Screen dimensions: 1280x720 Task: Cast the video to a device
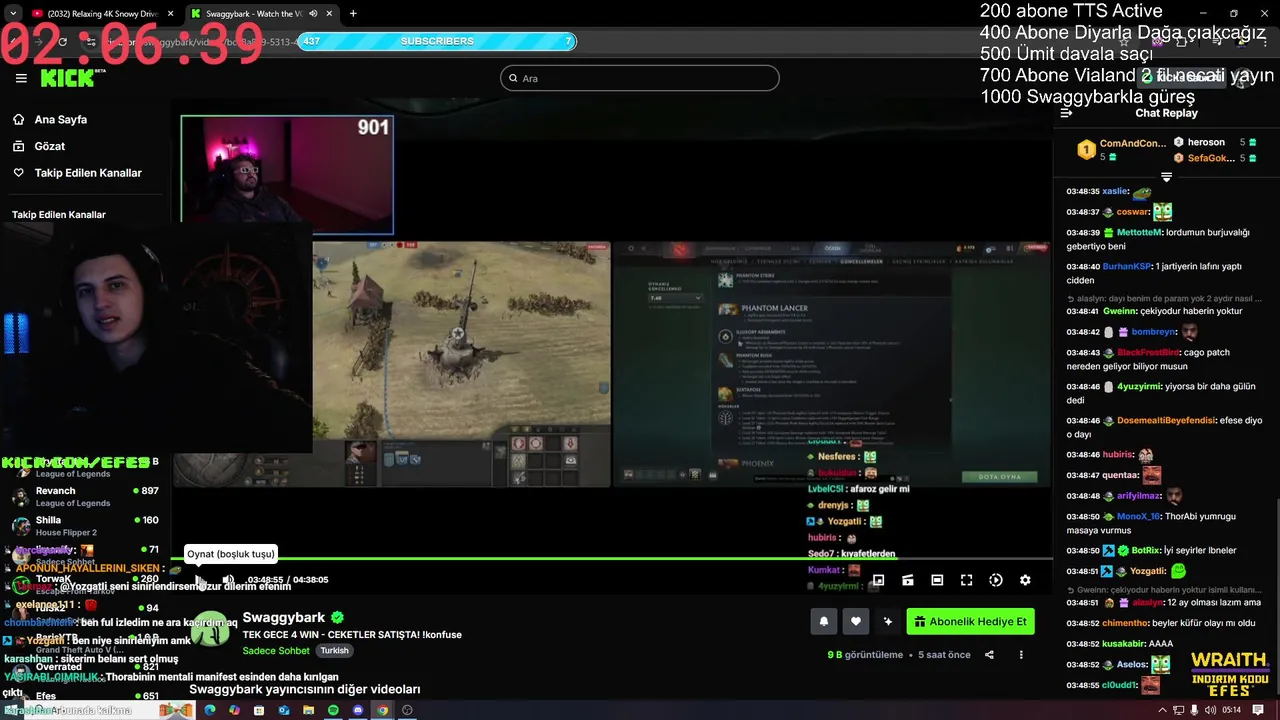908,580
